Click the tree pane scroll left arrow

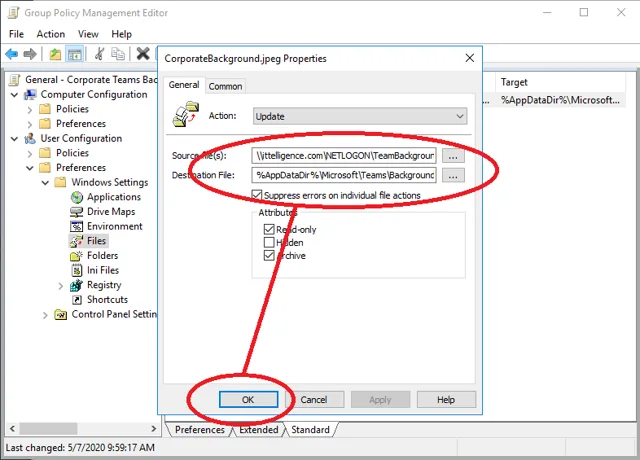(12, 429)
